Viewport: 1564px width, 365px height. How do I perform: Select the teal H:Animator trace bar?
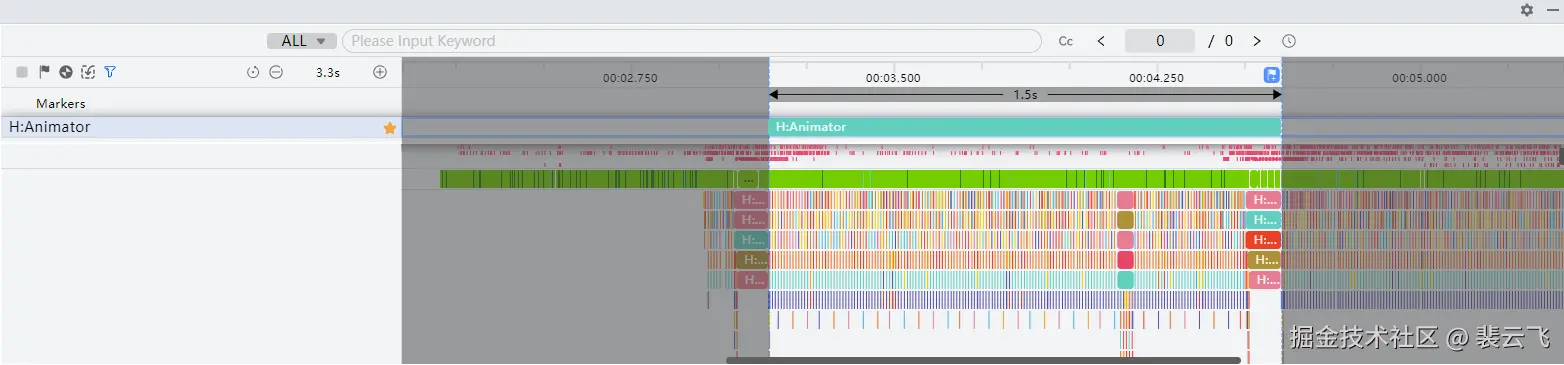[1025, 127]
